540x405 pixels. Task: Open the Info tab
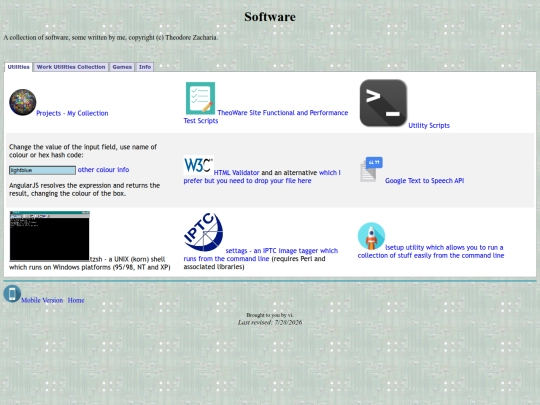[x=145, y=67]
